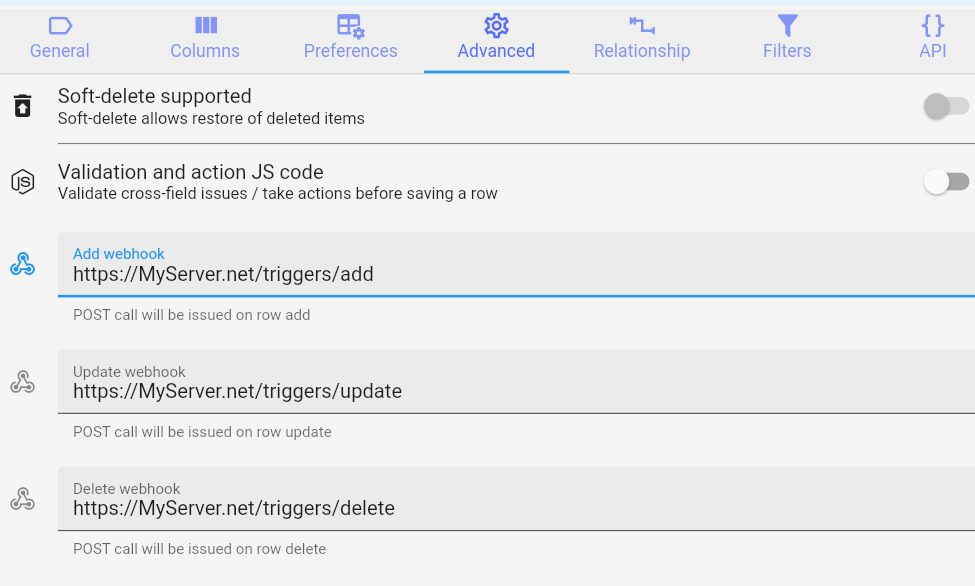Click the API curly braces icon

[x=932, y=26]
